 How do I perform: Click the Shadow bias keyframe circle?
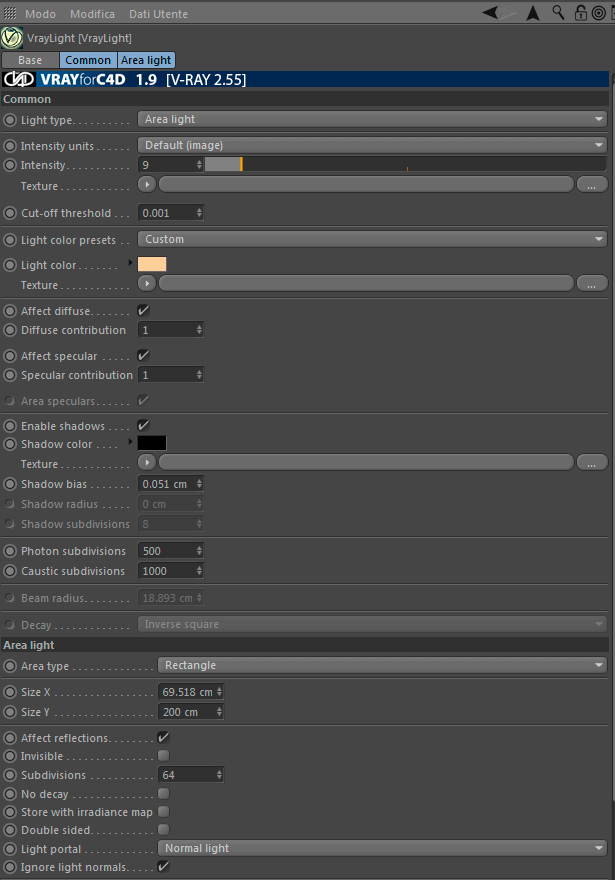coord(10,484)
